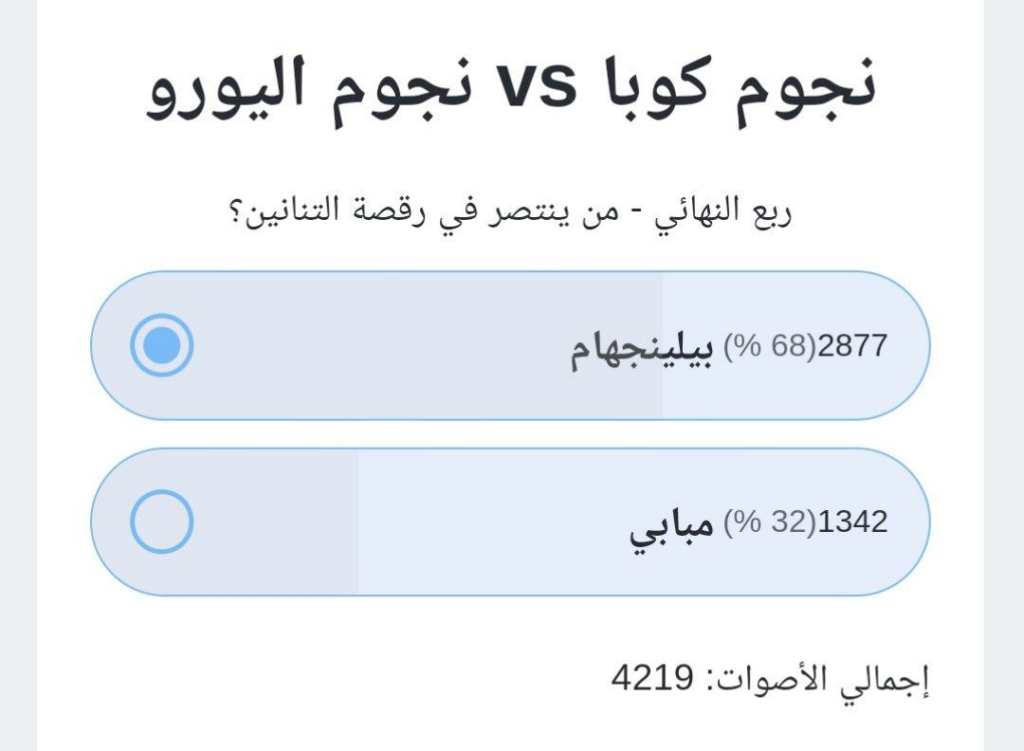Select the بيلينجهام radio button
The image size is (1024, 751).
[161, 345]
